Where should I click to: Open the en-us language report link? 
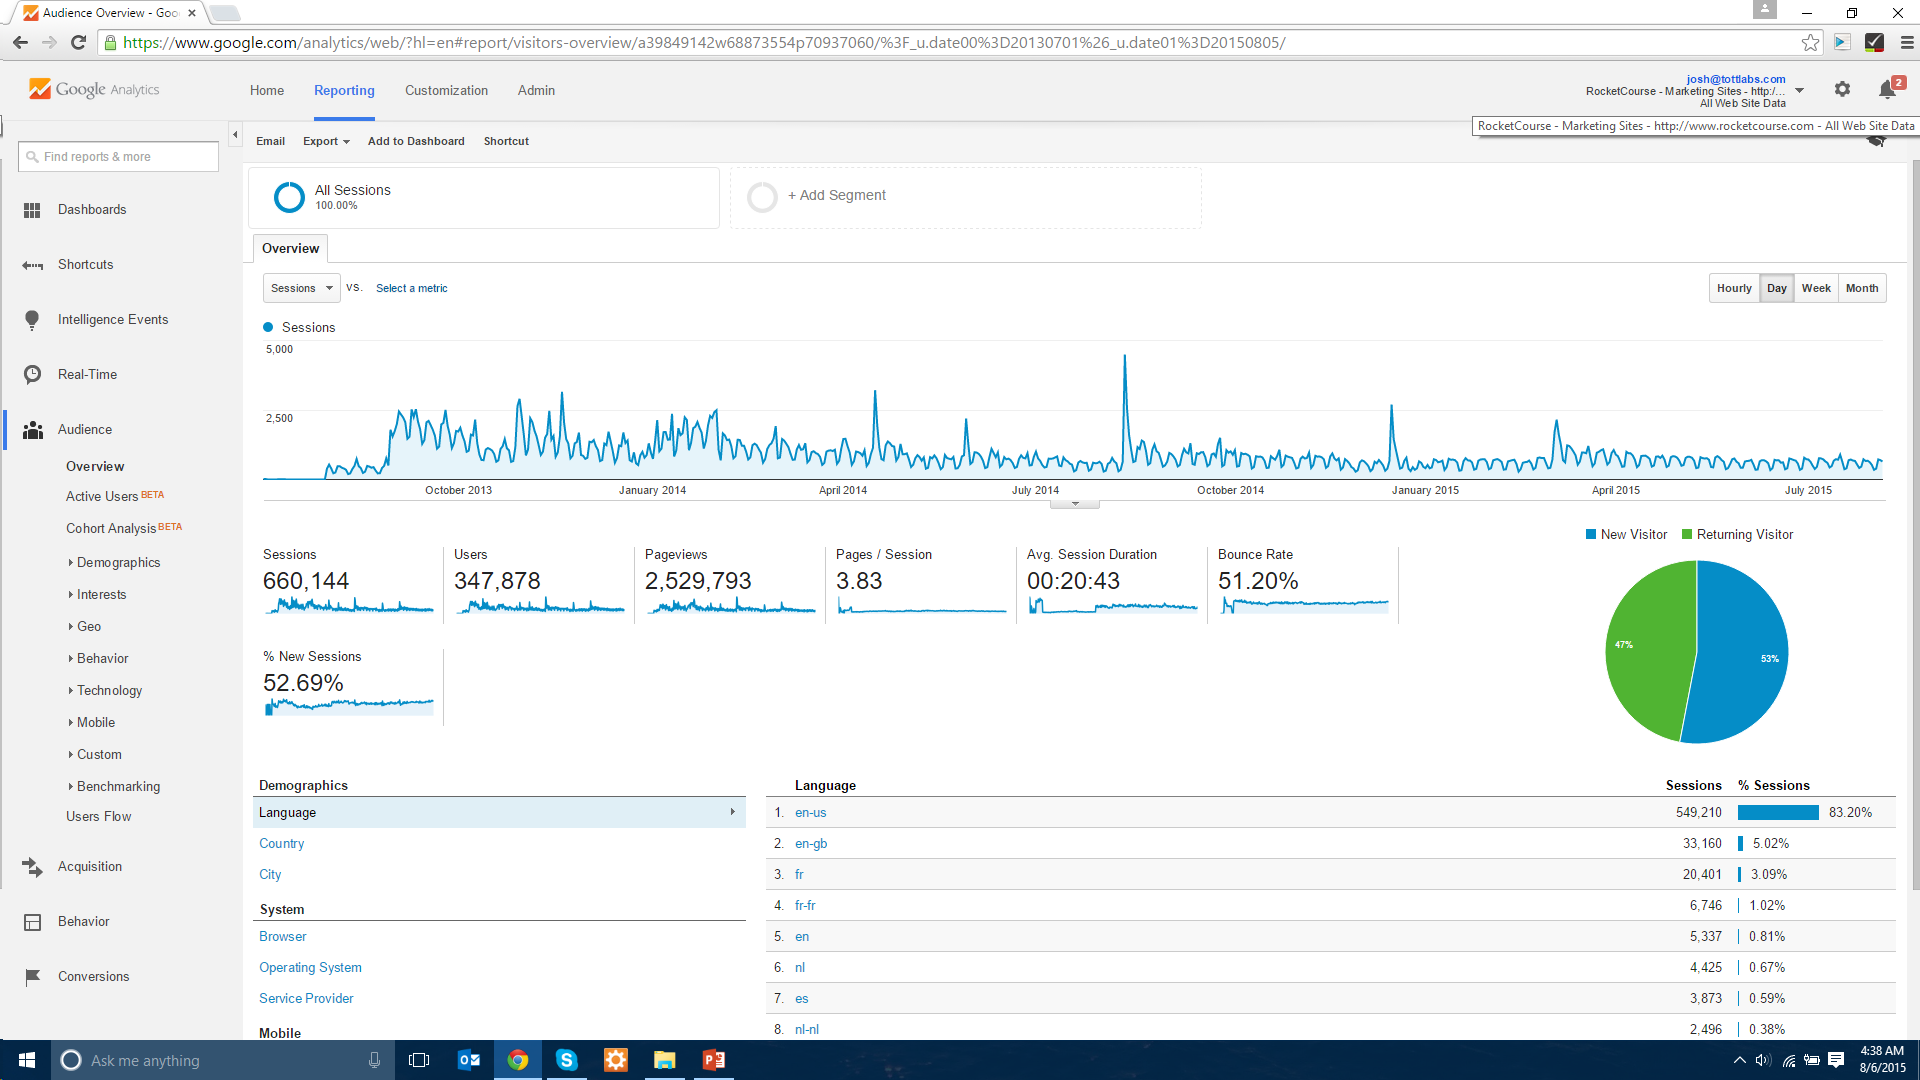(x=811, y=812)
